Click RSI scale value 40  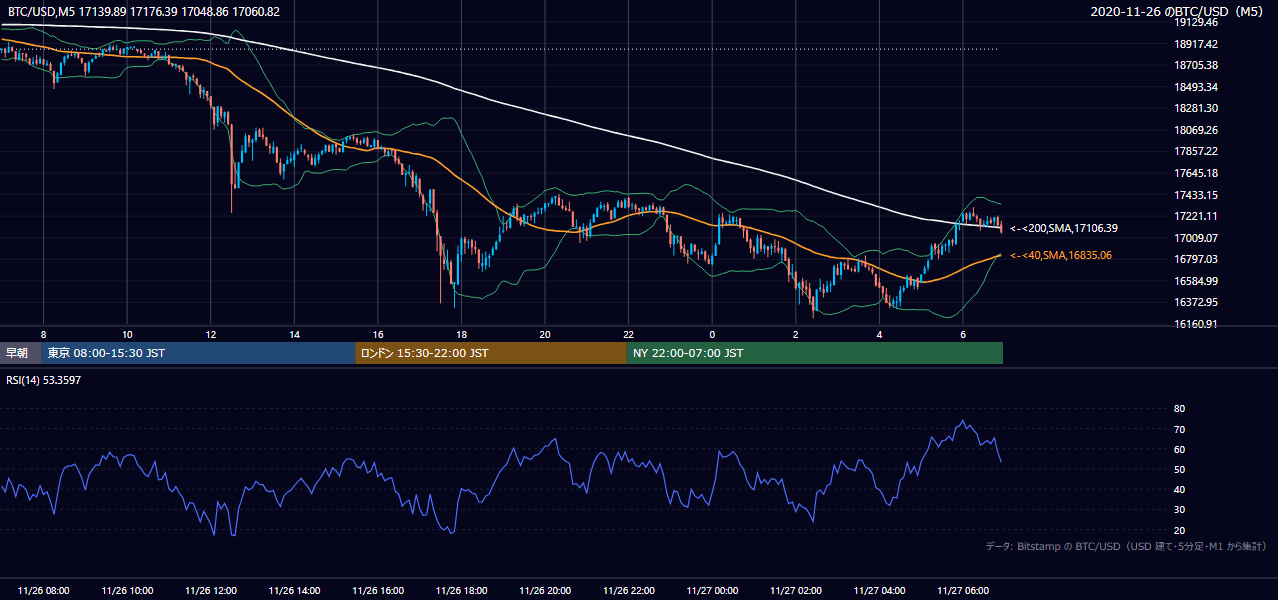(1179, 489)
